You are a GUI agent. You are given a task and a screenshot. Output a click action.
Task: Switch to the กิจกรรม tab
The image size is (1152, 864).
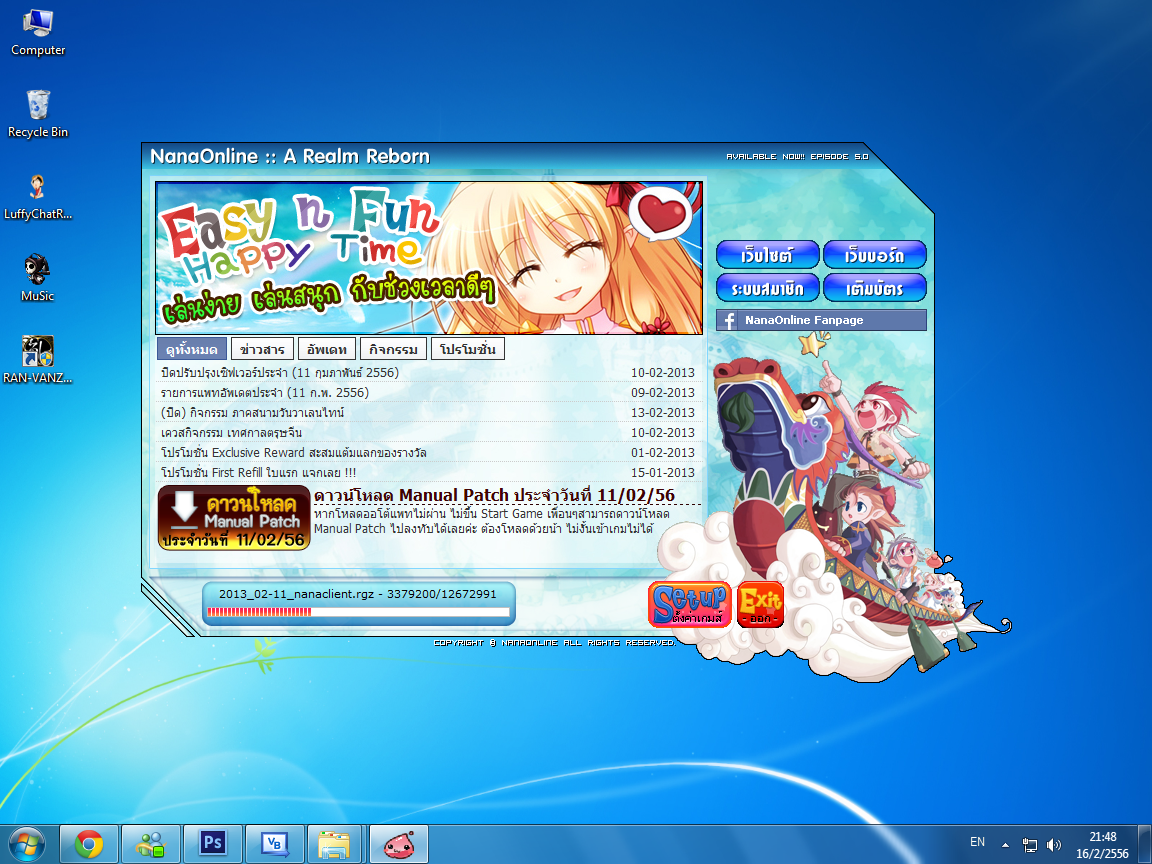point(393,349)
